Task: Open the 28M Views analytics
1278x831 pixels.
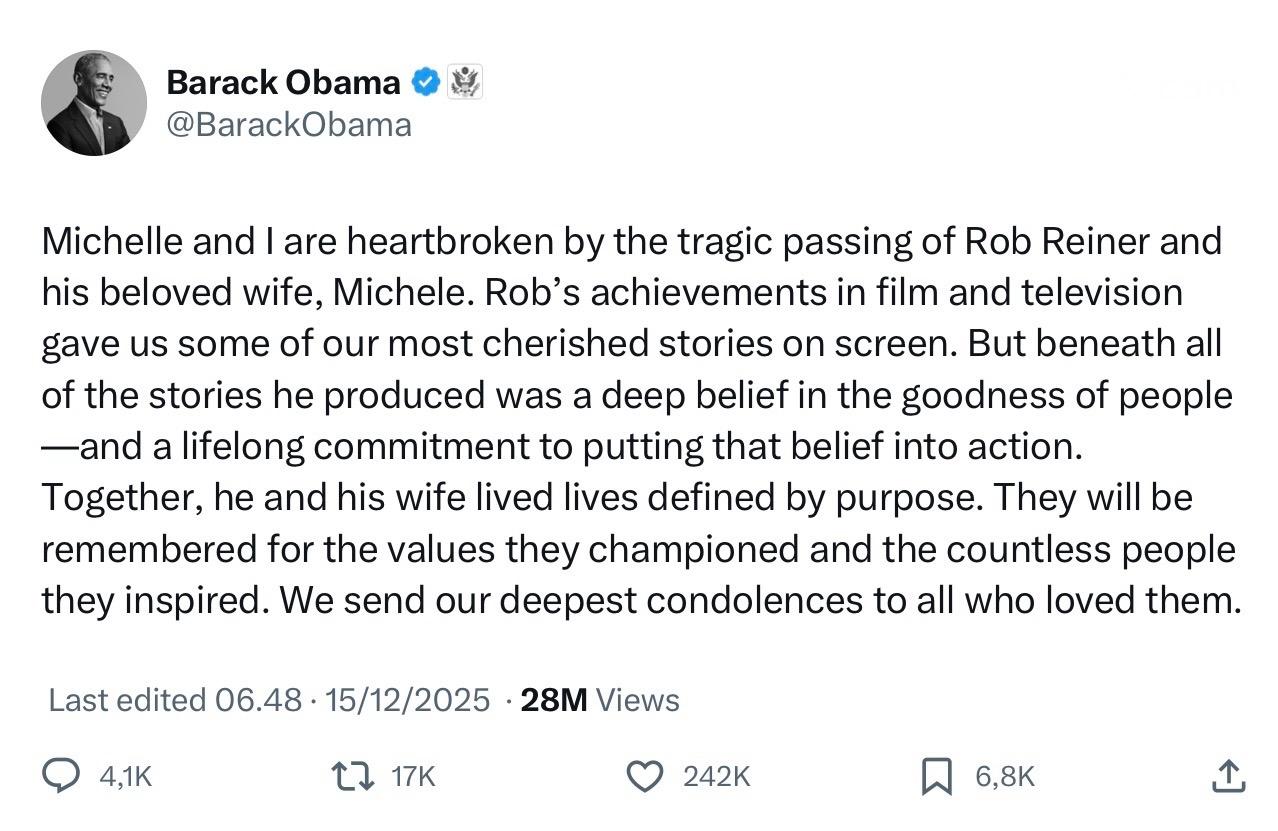Action: [x=600, y=700]
